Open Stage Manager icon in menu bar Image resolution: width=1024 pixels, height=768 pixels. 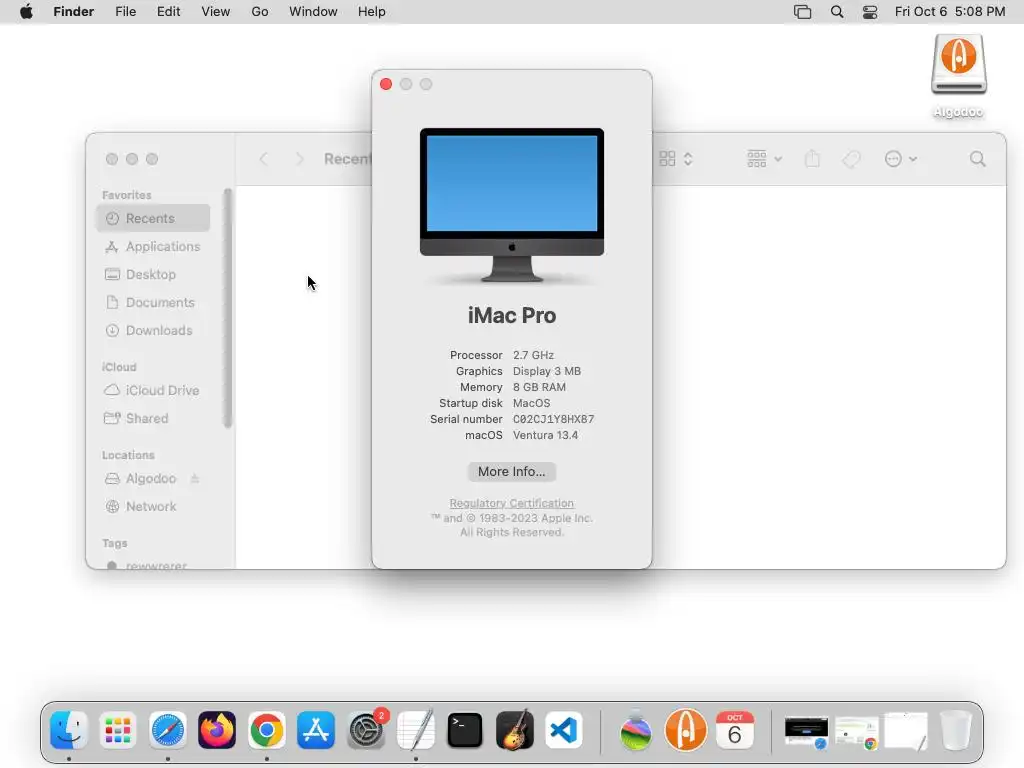click(803, 12)
